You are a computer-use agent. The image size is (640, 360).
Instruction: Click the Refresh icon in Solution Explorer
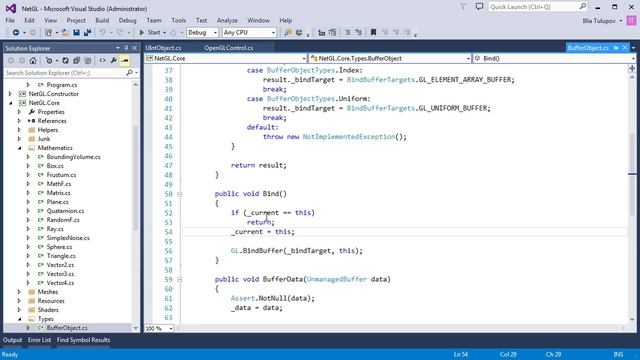[65, 60]
